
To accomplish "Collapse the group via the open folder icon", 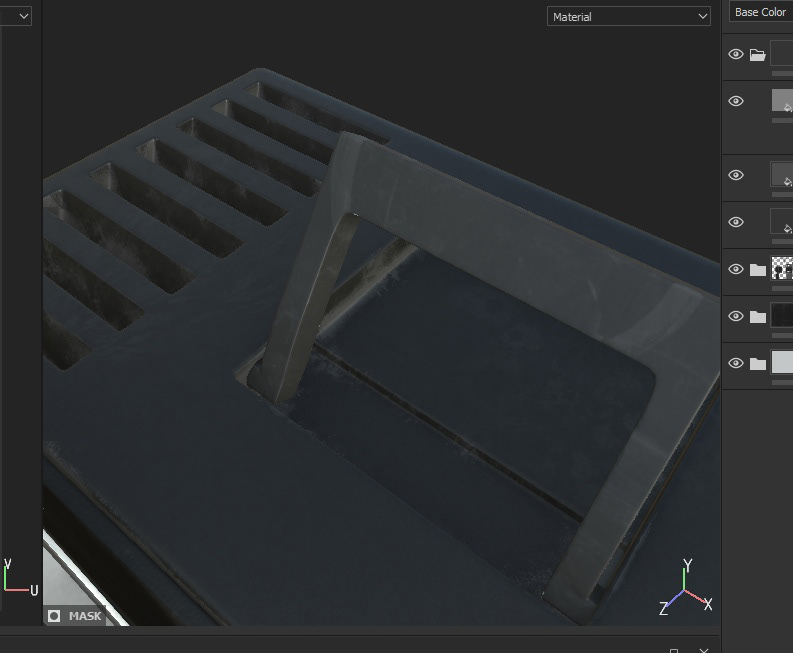I will (757, 55).
